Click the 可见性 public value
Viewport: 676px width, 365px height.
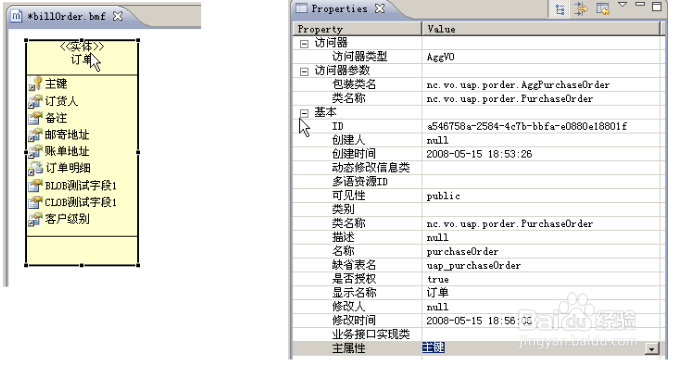pos(443,196)
